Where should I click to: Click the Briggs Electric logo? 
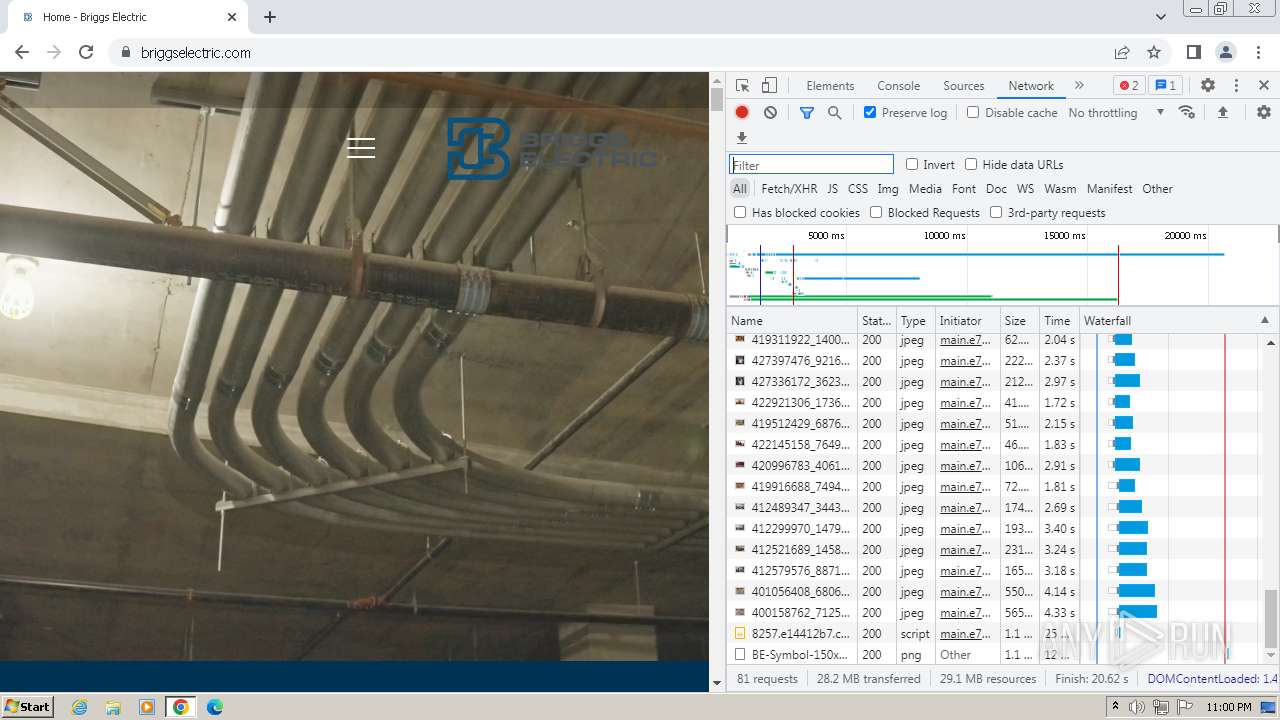552,148
